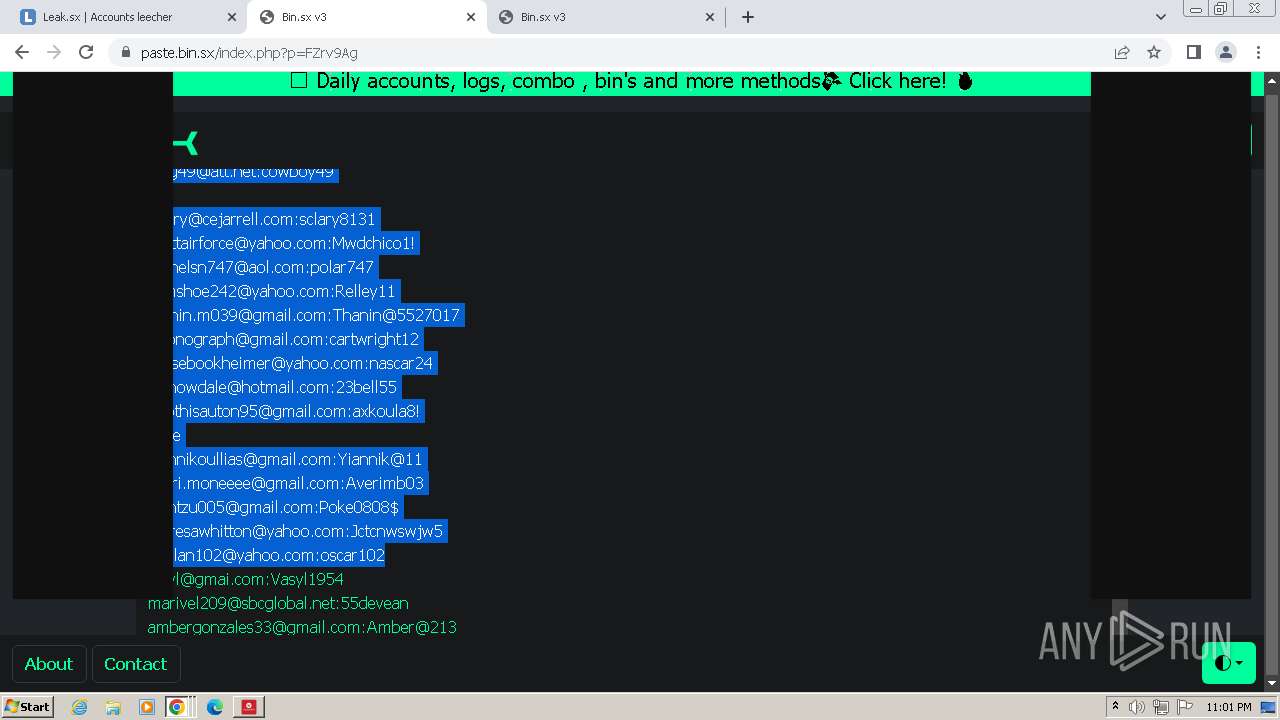Go forward to the next page
1280x720 pixels.
pyautogui.click(x=54, y=52)
